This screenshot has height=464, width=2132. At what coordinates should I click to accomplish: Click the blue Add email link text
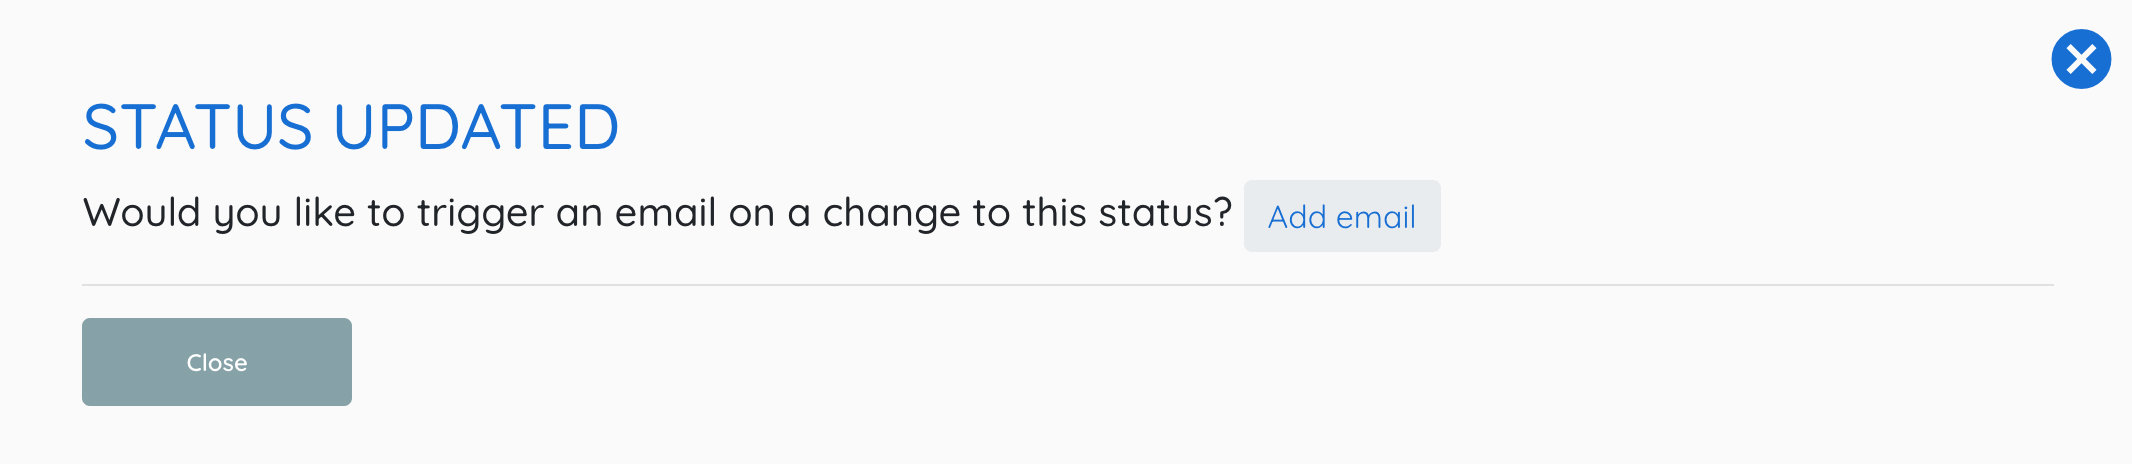point(1342,217)
